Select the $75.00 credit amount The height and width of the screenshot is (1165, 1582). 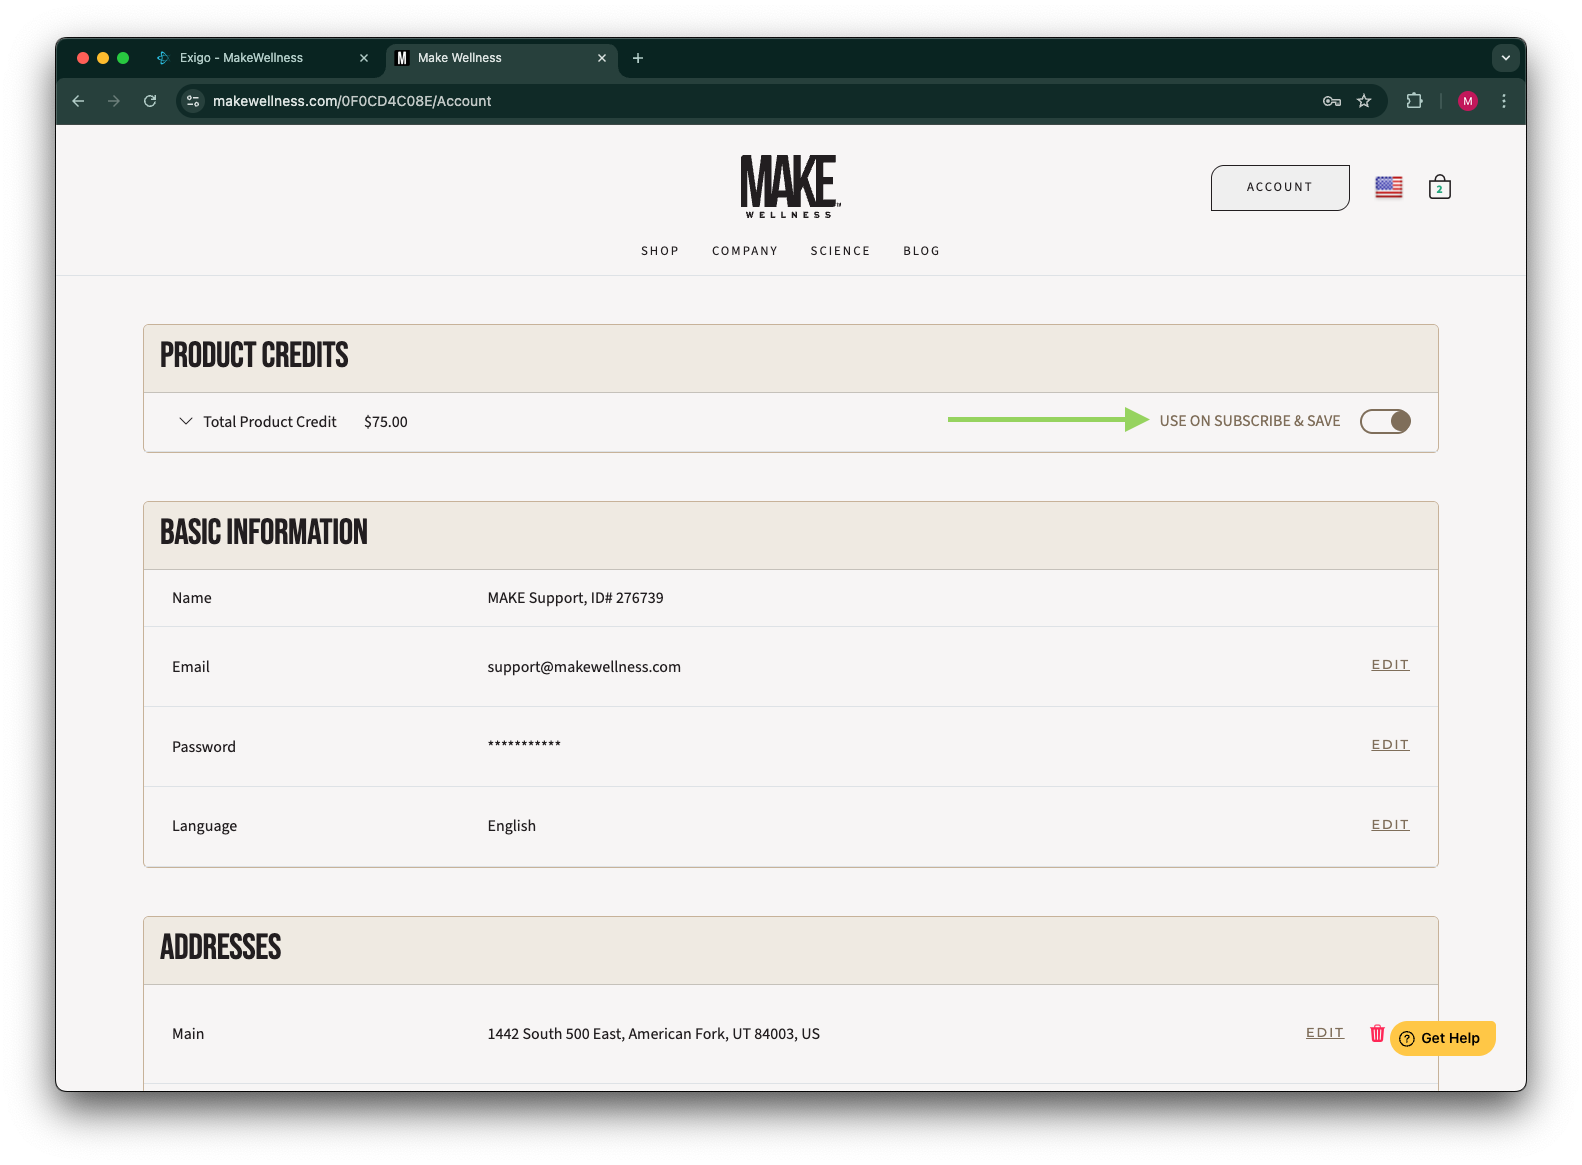[386, 422]
